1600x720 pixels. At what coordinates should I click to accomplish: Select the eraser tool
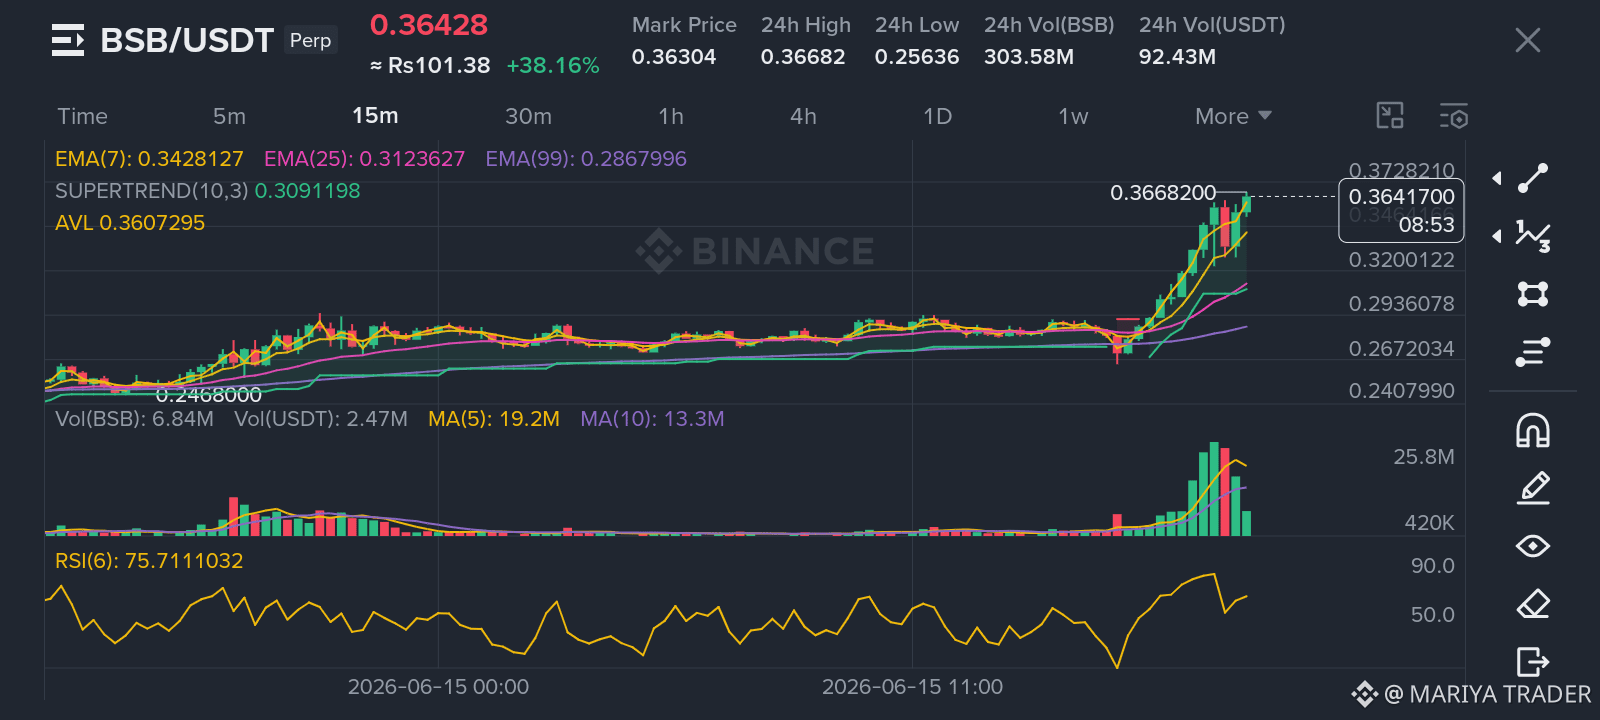coord(1533,604)
